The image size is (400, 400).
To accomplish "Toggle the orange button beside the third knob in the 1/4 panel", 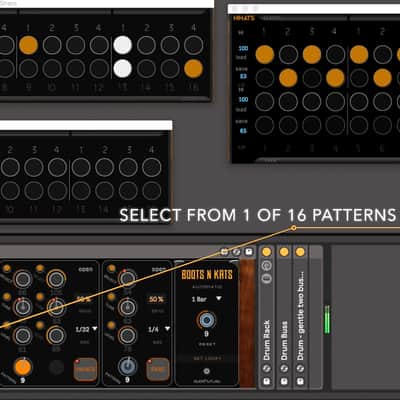I will [x=111, y=325].
